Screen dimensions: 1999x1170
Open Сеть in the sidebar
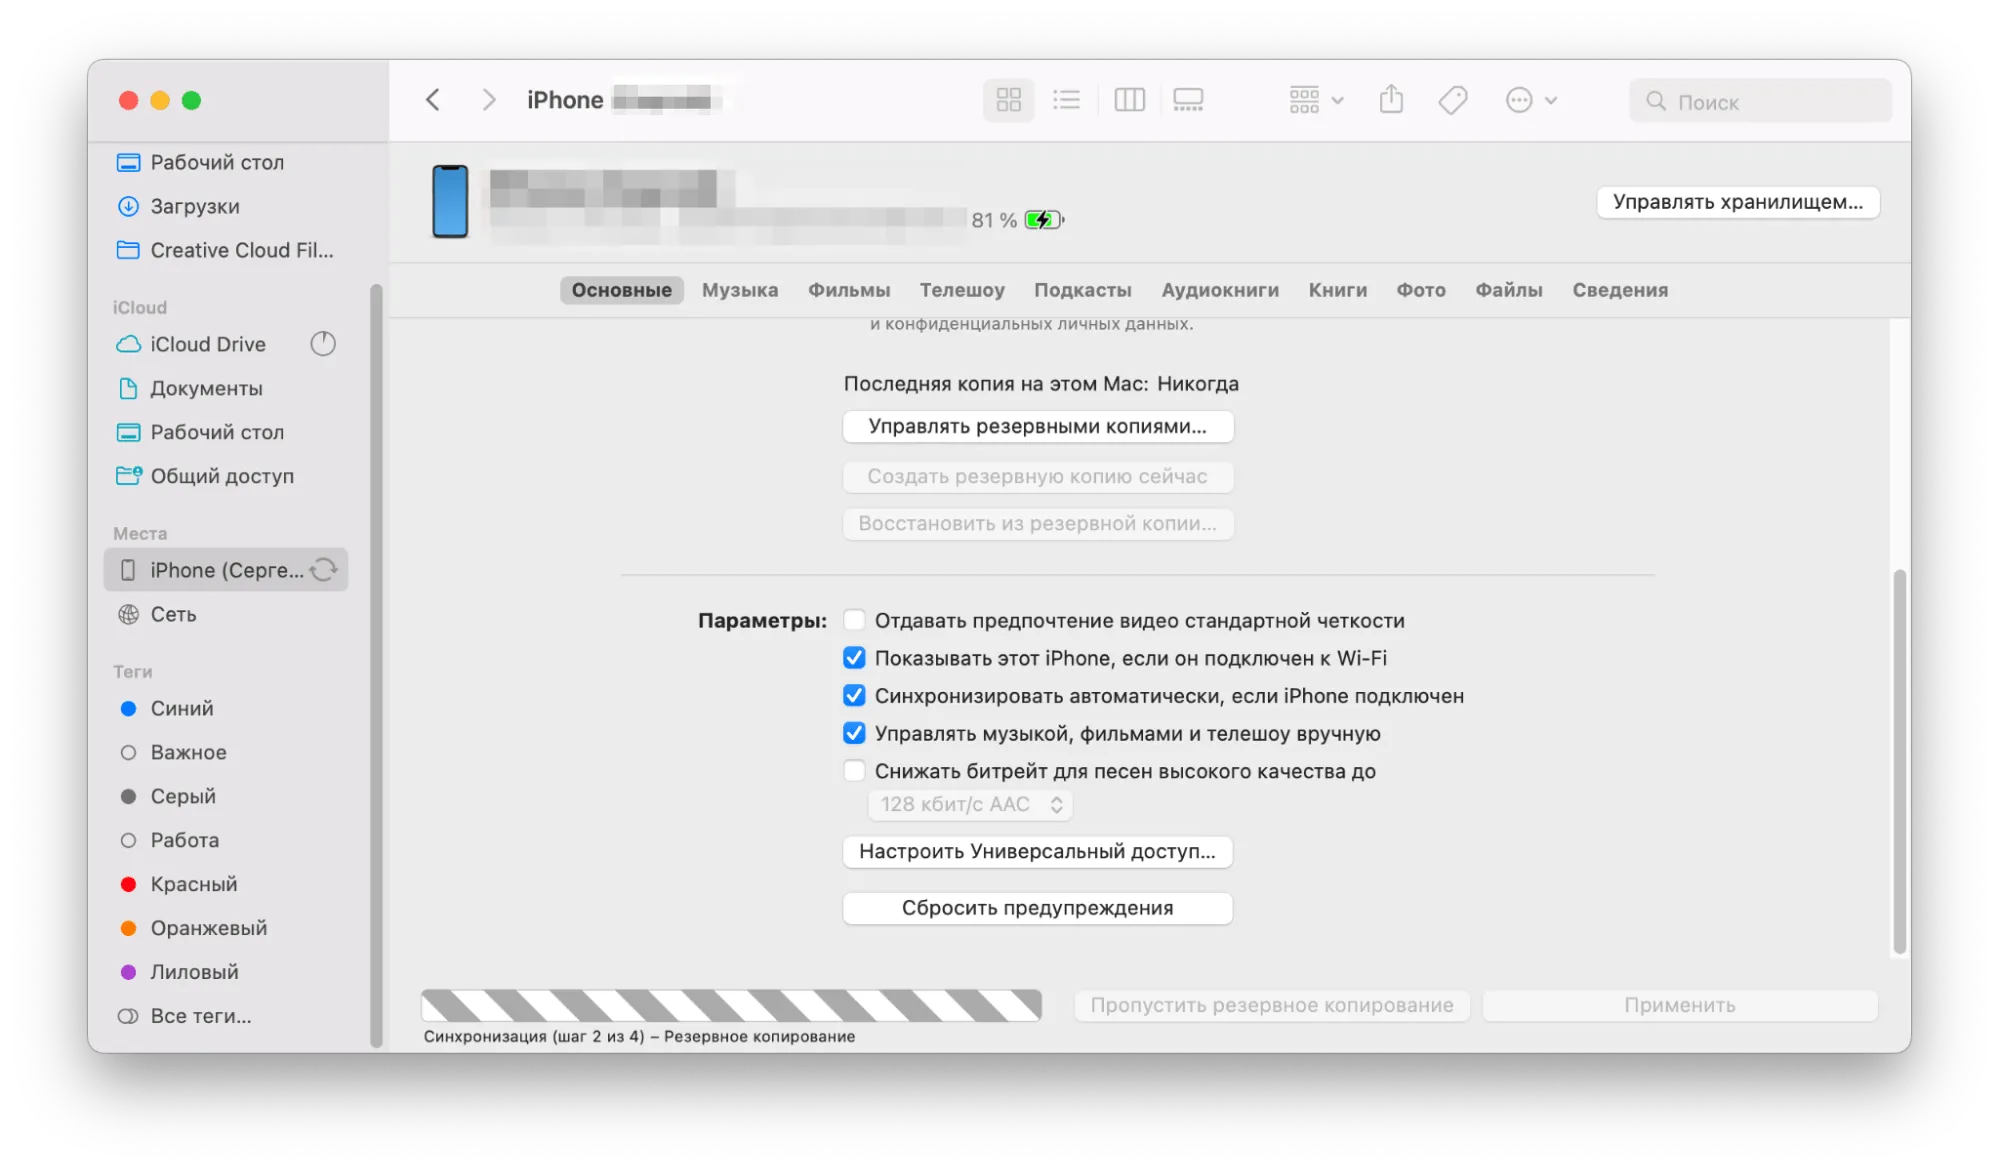(x=173, y=614)
